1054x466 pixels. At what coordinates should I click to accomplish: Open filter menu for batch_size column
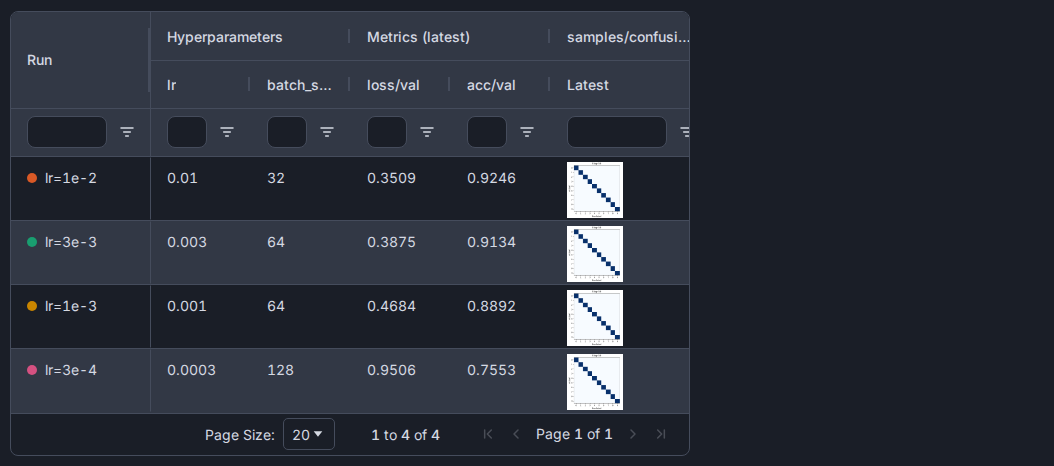[327, 132]
